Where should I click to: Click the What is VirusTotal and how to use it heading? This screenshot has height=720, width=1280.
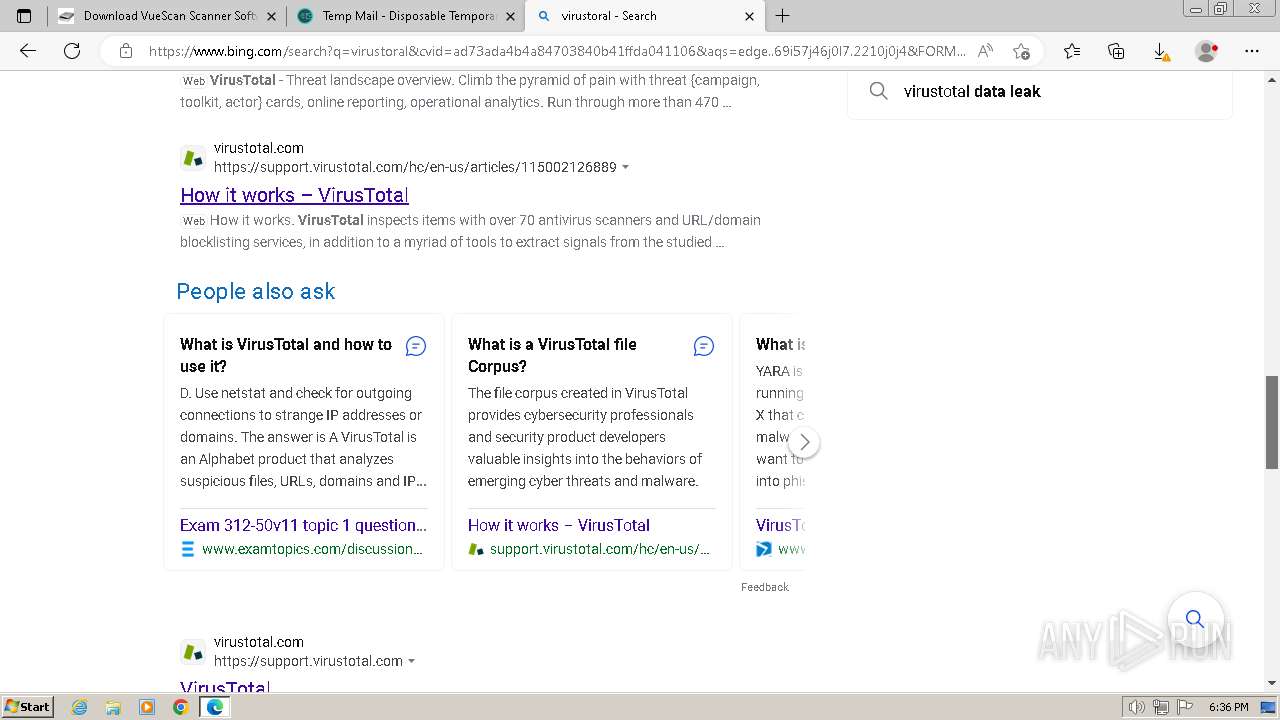click(286, 355)
